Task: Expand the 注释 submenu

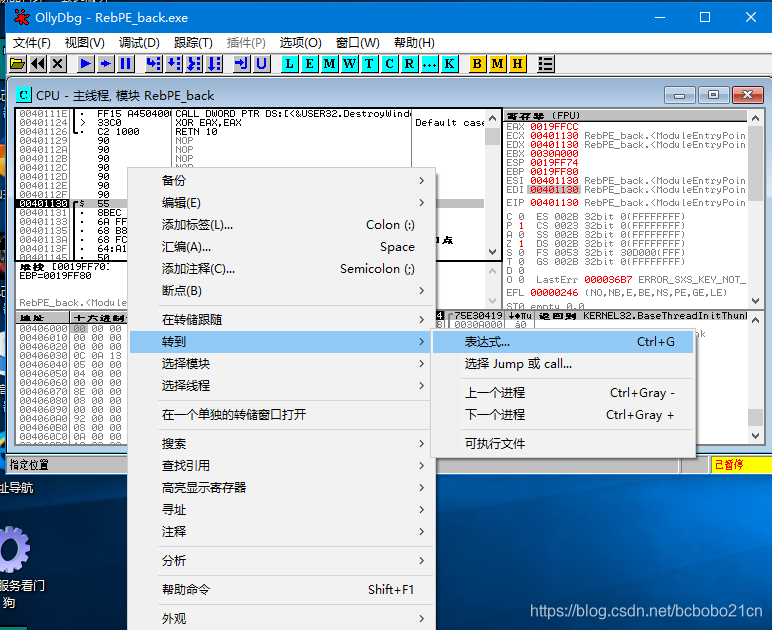Action: coord(282,532)
